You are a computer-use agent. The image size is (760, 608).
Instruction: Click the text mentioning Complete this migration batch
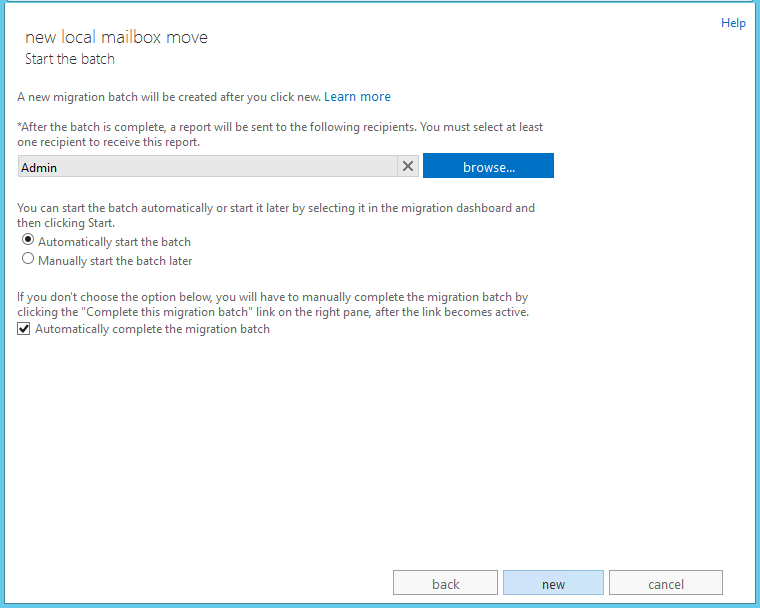click(273, 304)
